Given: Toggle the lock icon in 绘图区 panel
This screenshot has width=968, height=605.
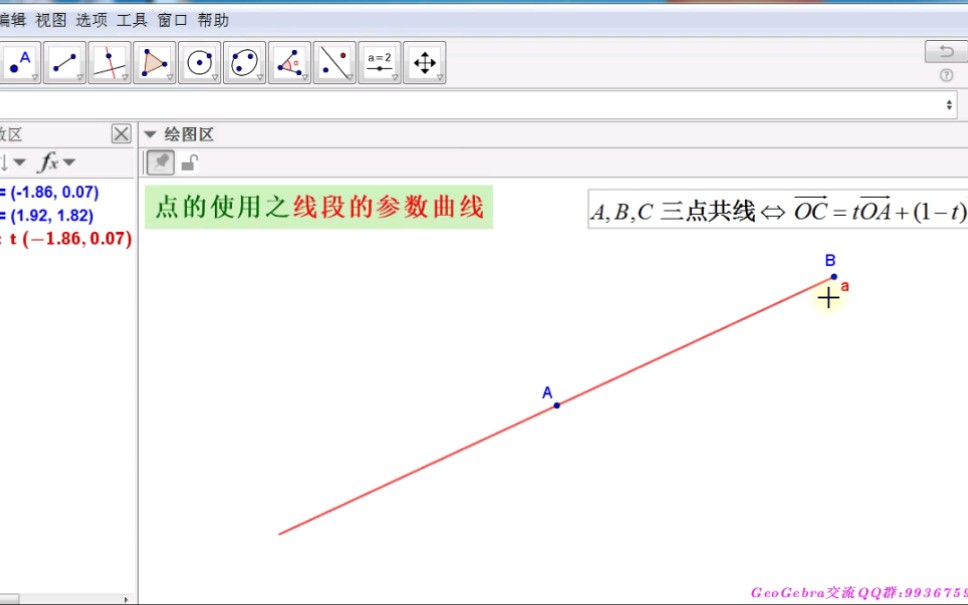Looking at the screenshot, I should coord(190,162).
